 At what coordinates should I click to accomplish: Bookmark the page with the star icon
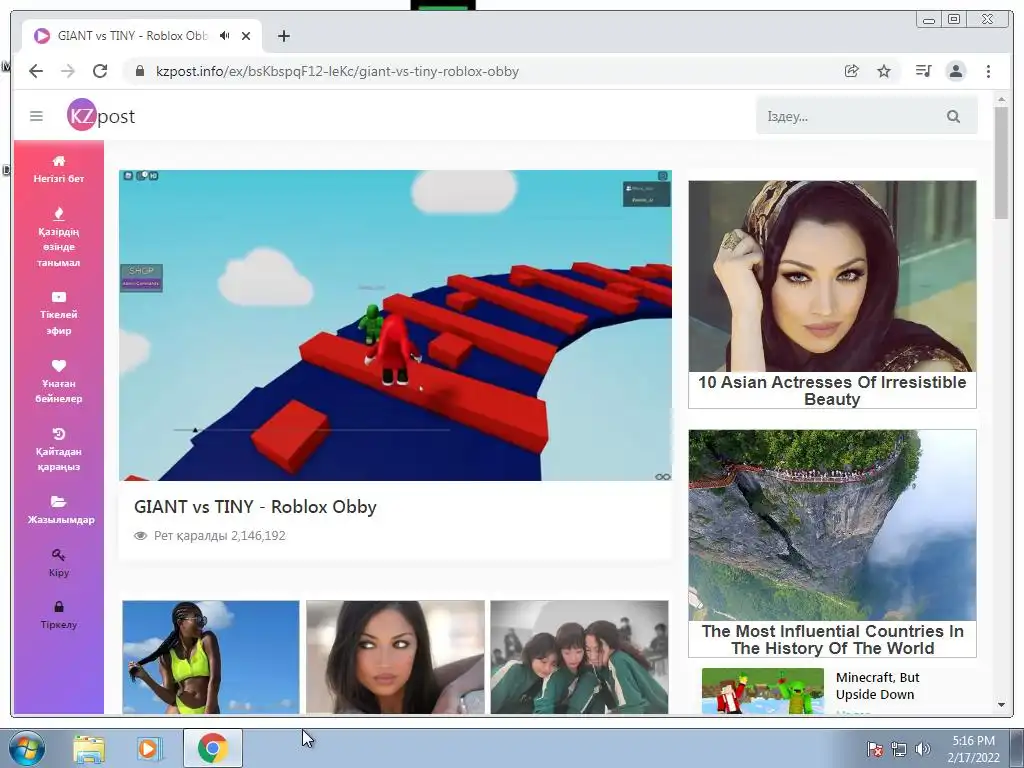point(884,71)
